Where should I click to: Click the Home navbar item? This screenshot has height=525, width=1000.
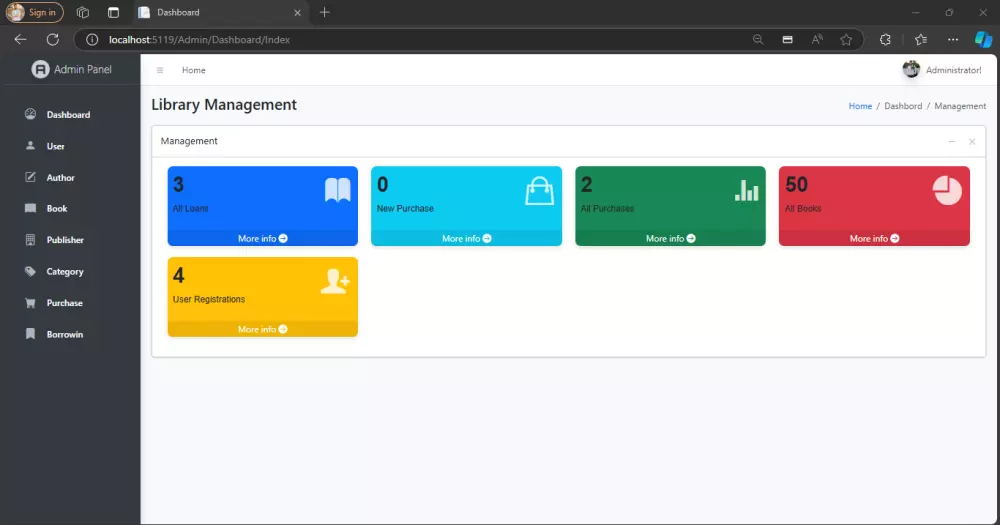click(193, 70)
